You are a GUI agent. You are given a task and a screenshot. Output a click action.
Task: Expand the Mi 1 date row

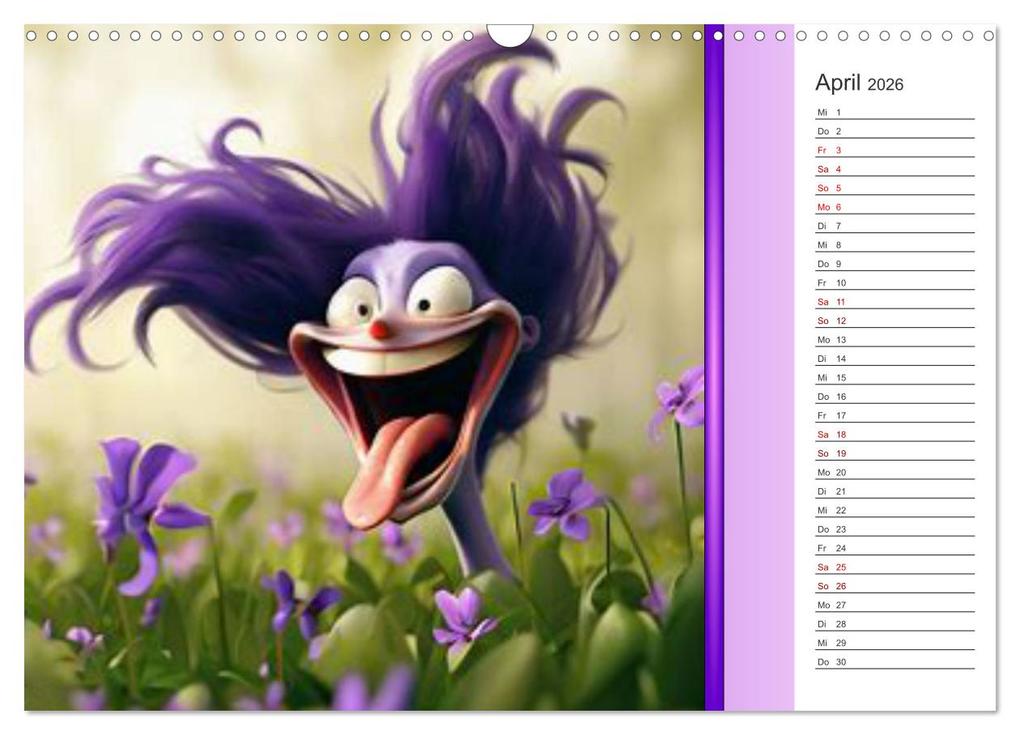pos(827,114)
